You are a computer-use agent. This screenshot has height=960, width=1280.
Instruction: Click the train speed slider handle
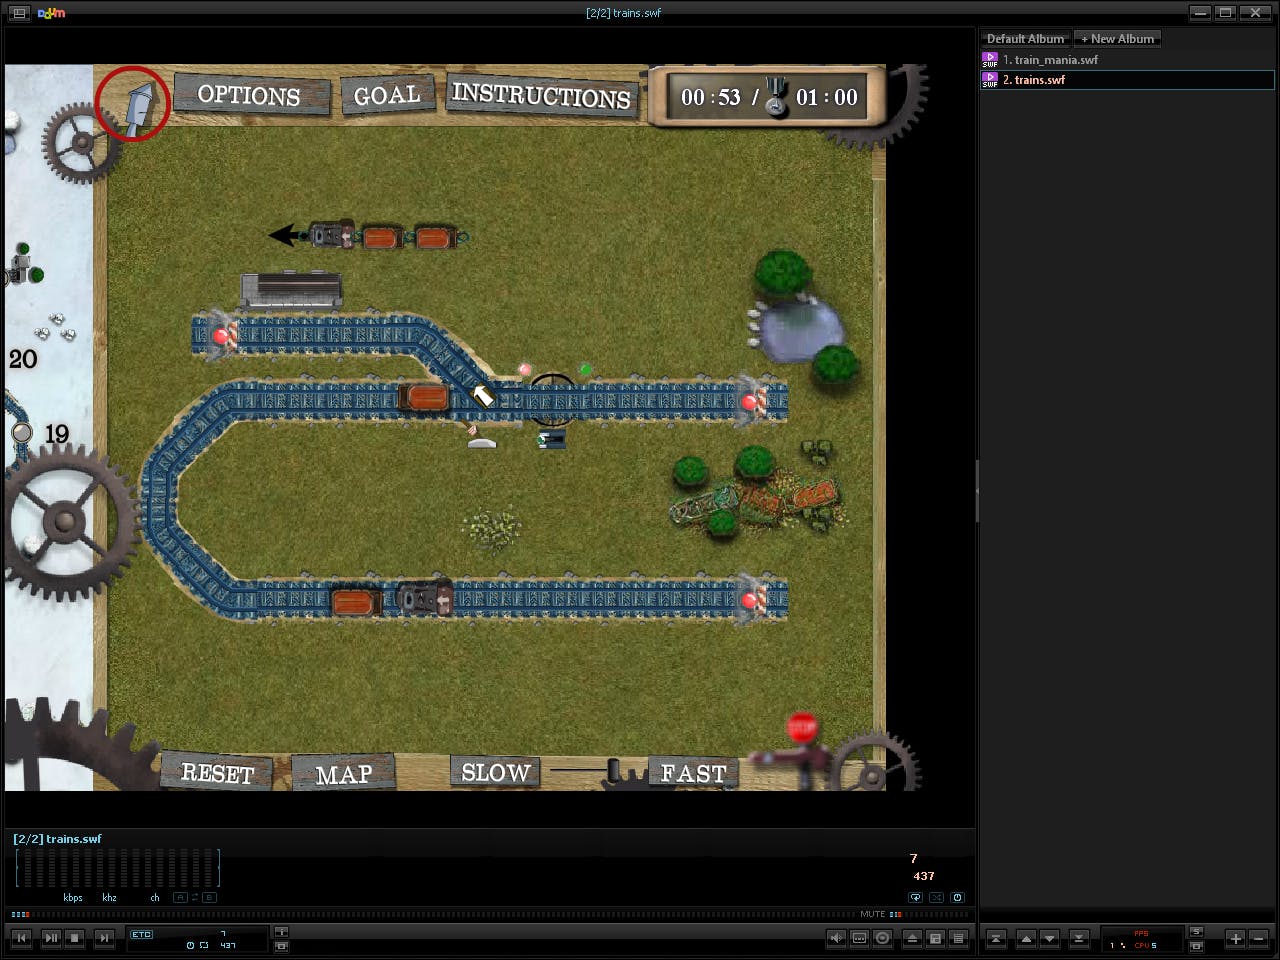click(614, 770)
